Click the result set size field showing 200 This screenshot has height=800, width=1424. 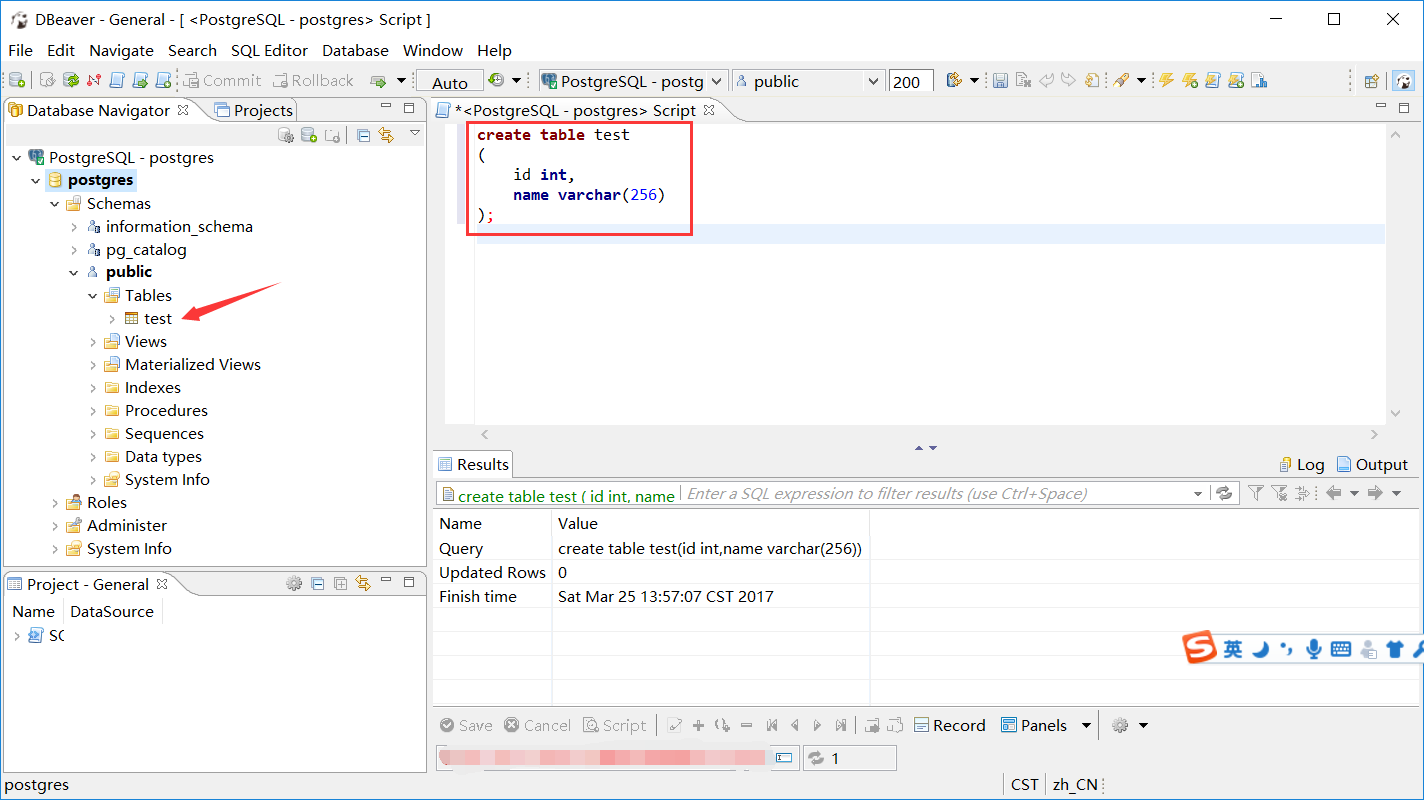pos(911,82)
